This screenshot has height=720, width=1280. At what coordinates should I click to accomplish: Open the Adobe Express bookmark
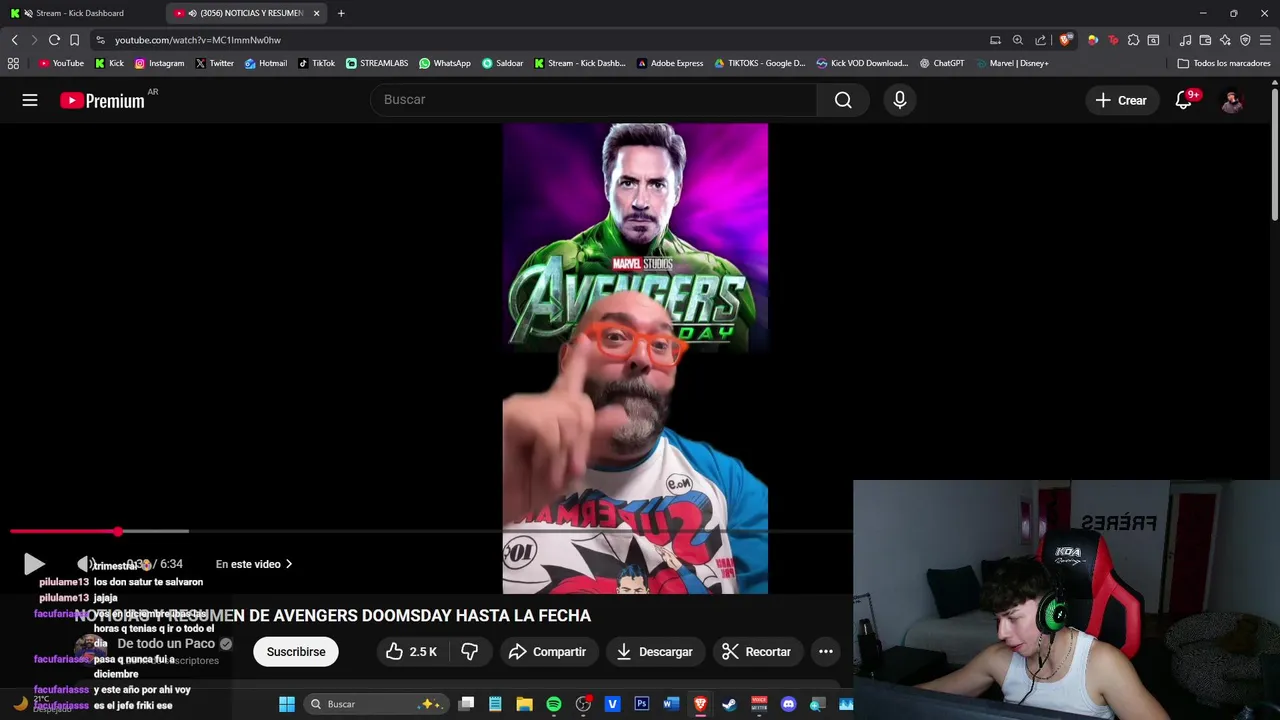pyautogui.click(x=669, y=63)
